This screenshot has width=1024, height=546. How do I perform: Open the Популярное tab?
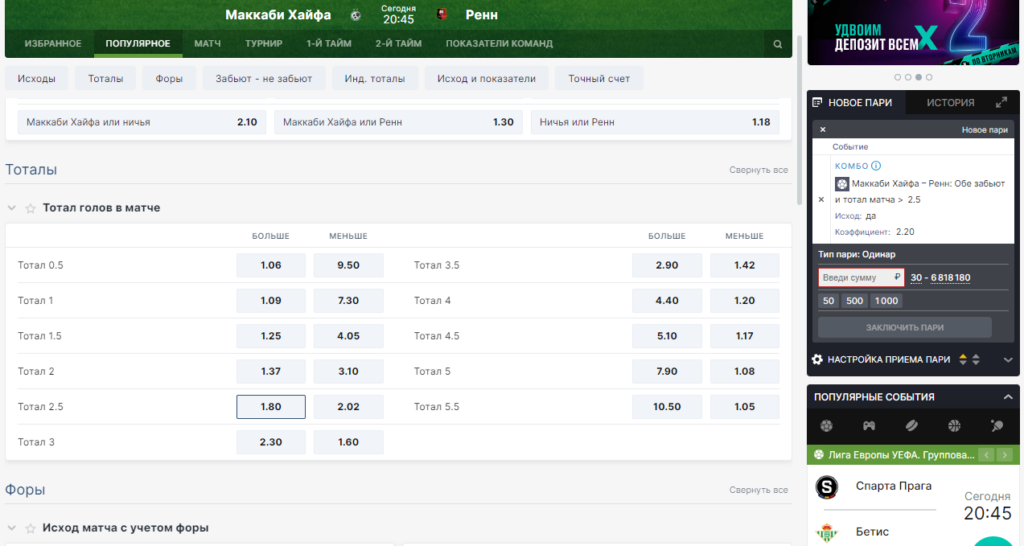tap(138, 44)
